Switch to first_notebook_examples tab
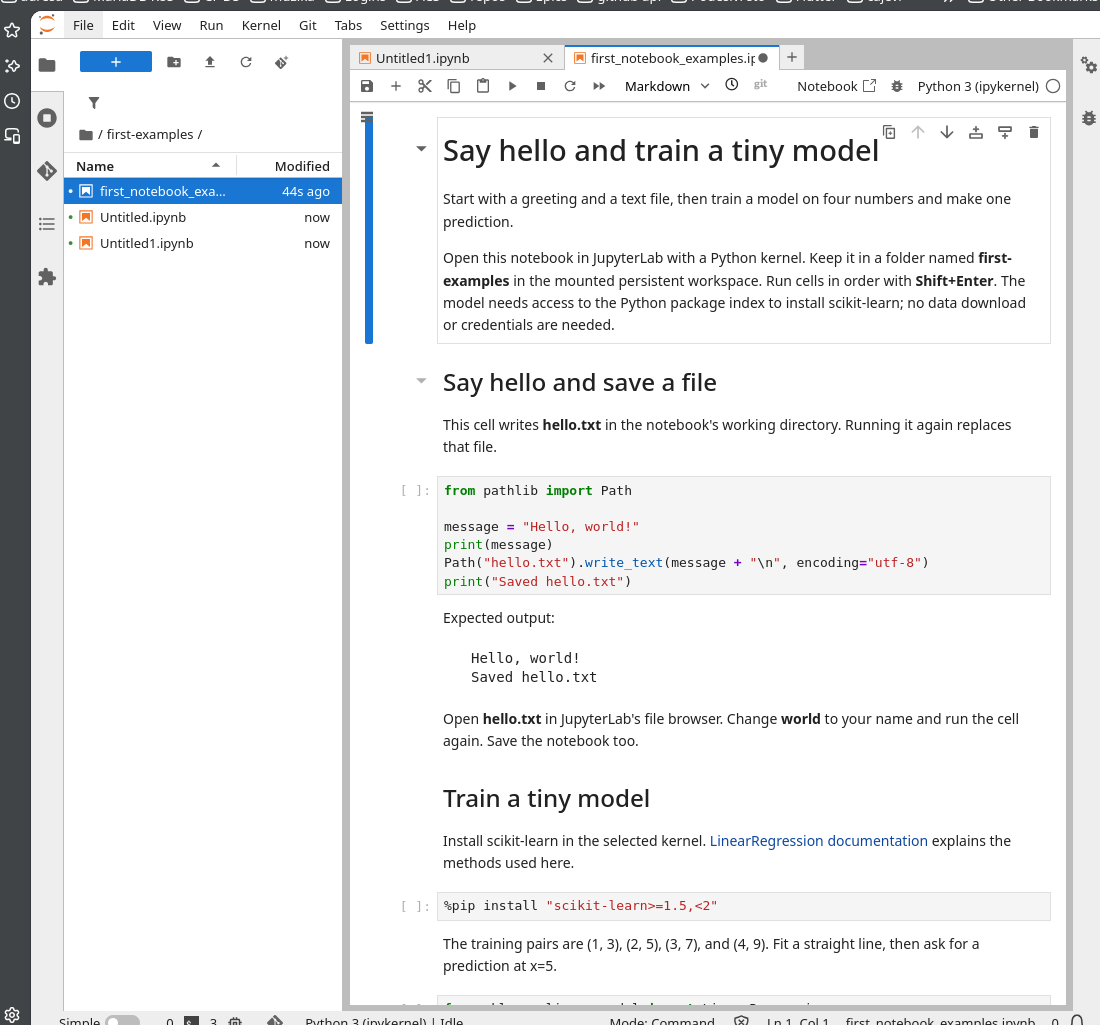 [671, 58]
